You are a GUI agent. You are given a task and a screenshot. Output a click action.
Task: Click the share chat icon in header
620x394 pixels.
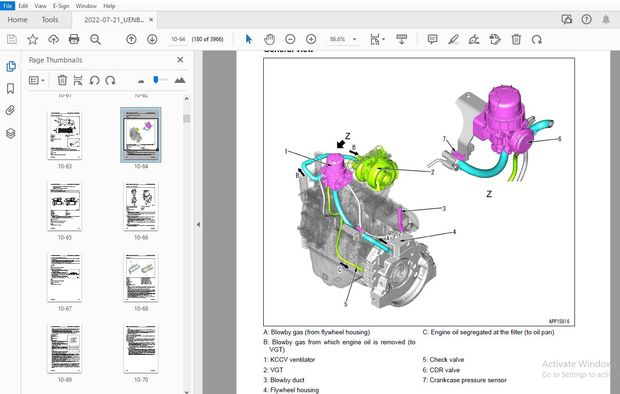pyautogui.click(x=567, y=19)
